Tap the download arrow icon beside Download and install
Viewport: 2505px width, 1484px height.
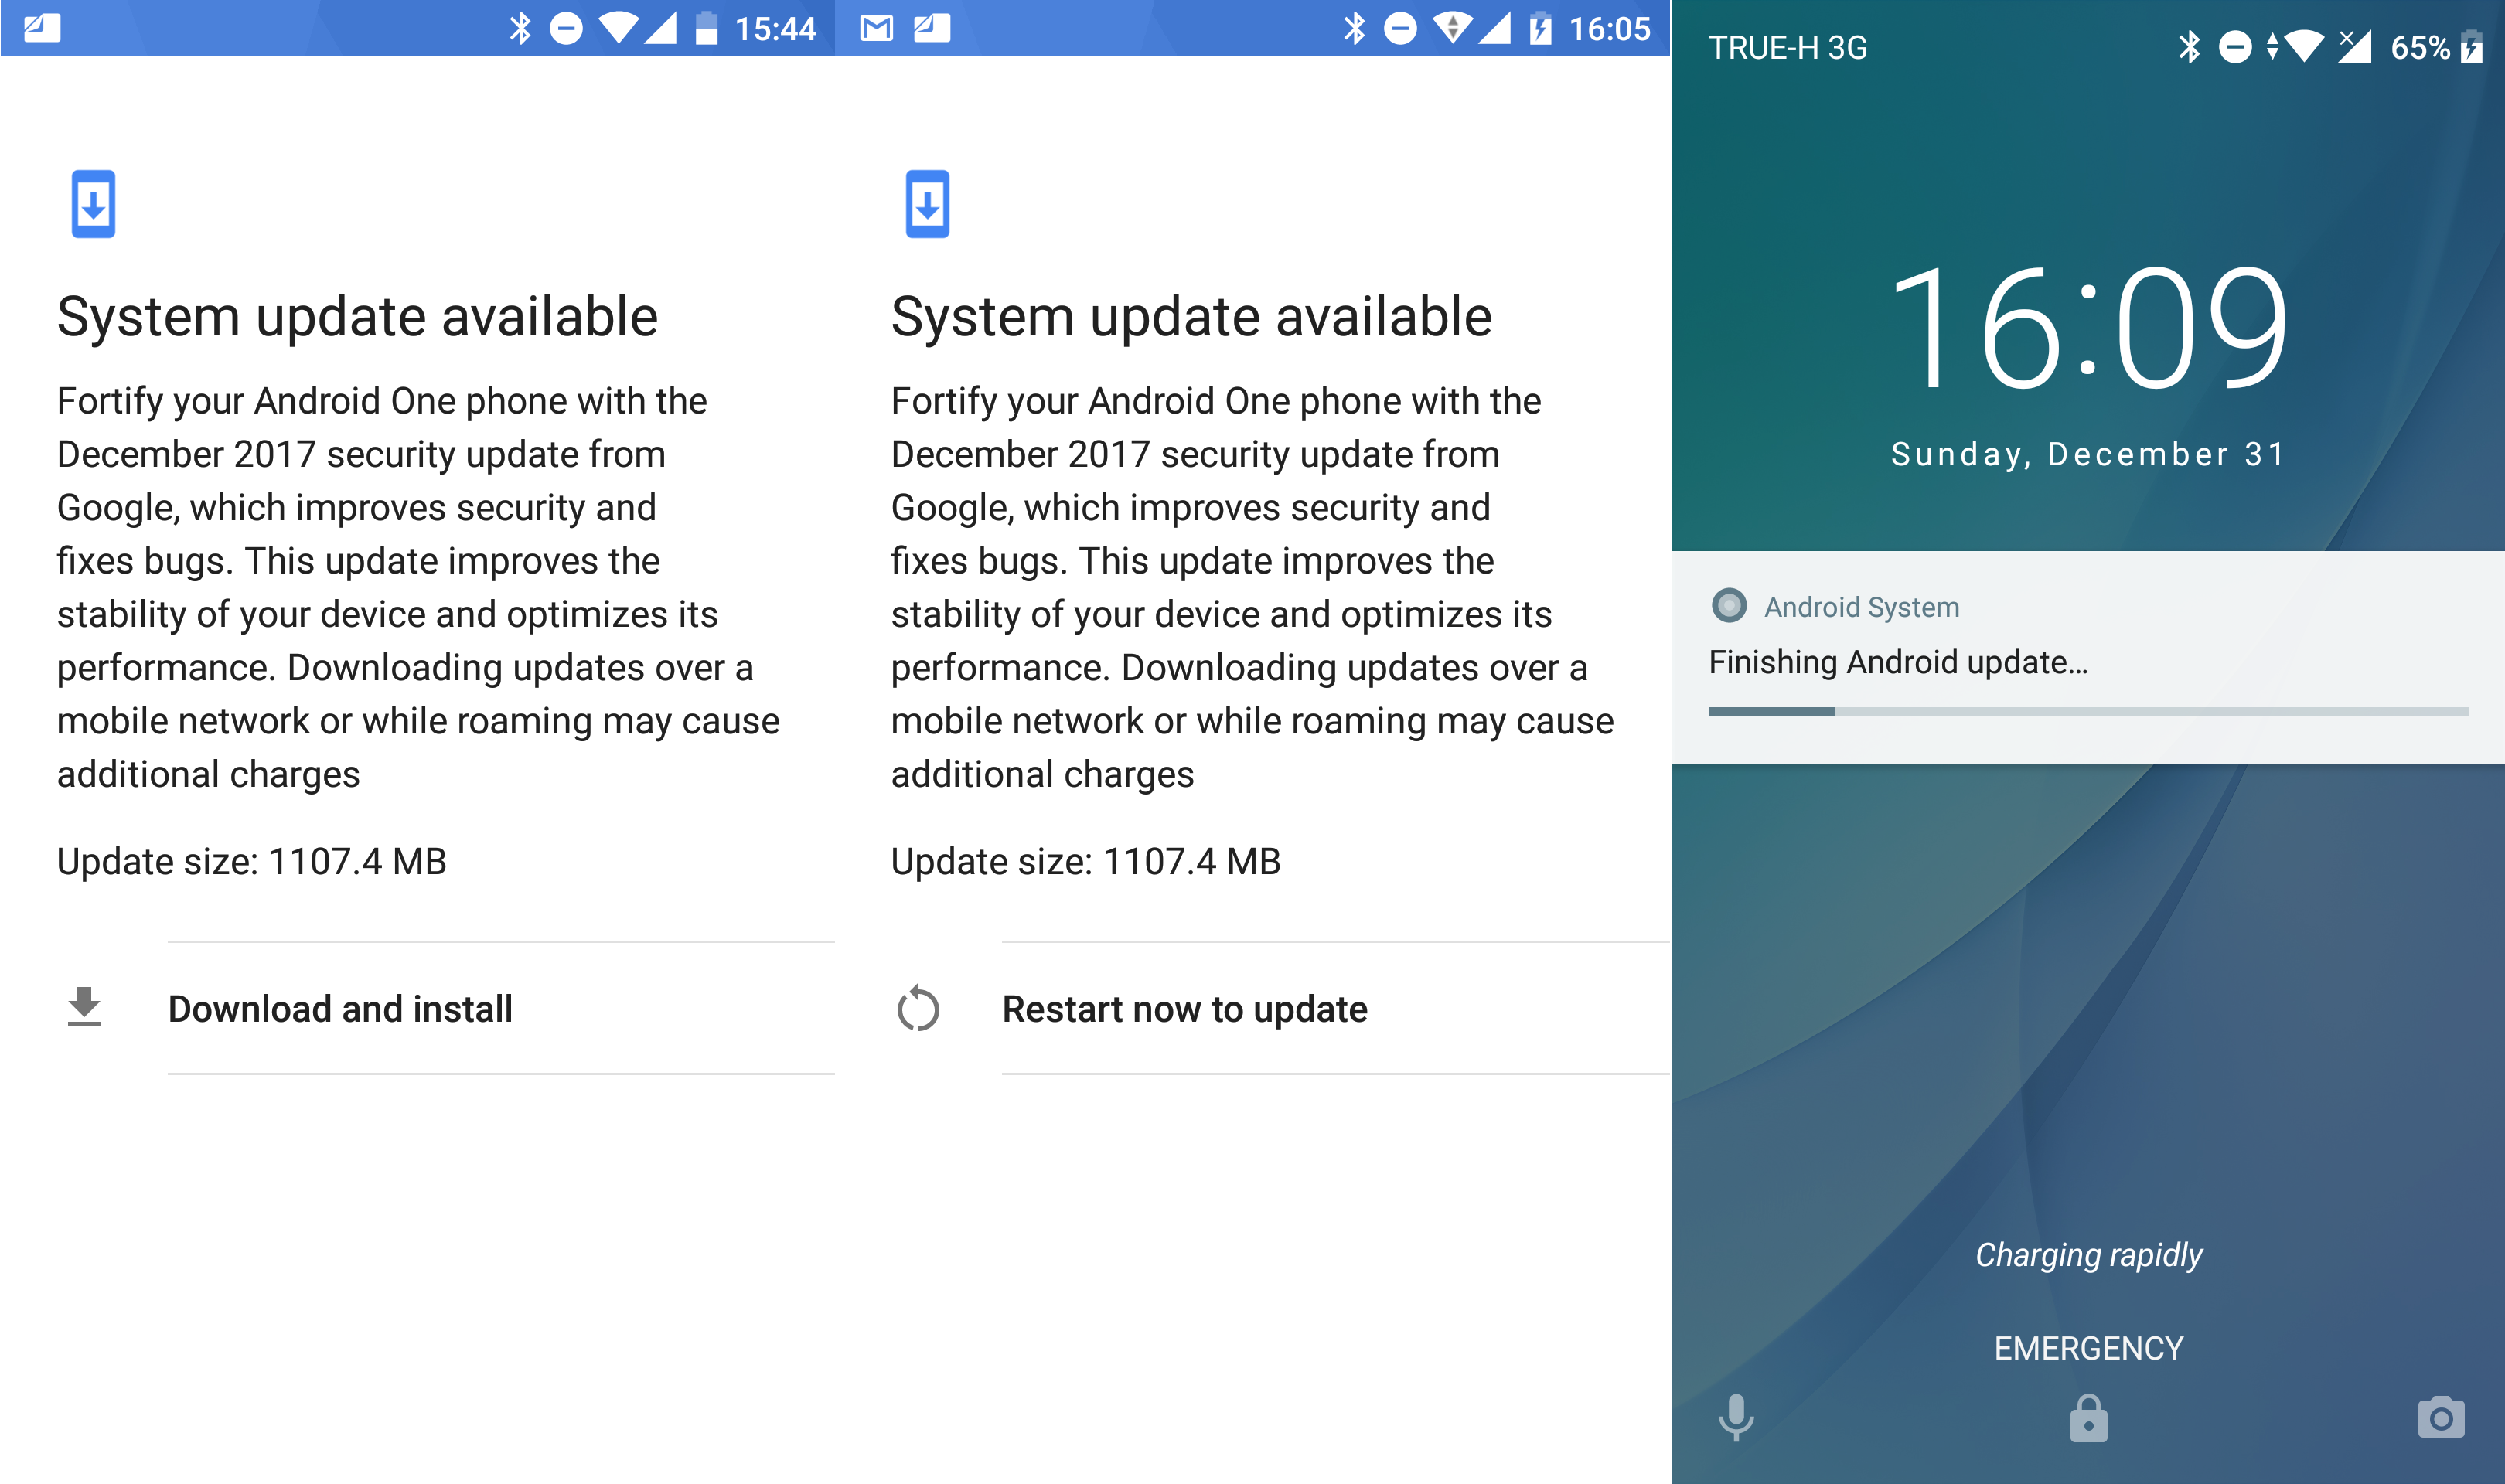[84, 1007]
